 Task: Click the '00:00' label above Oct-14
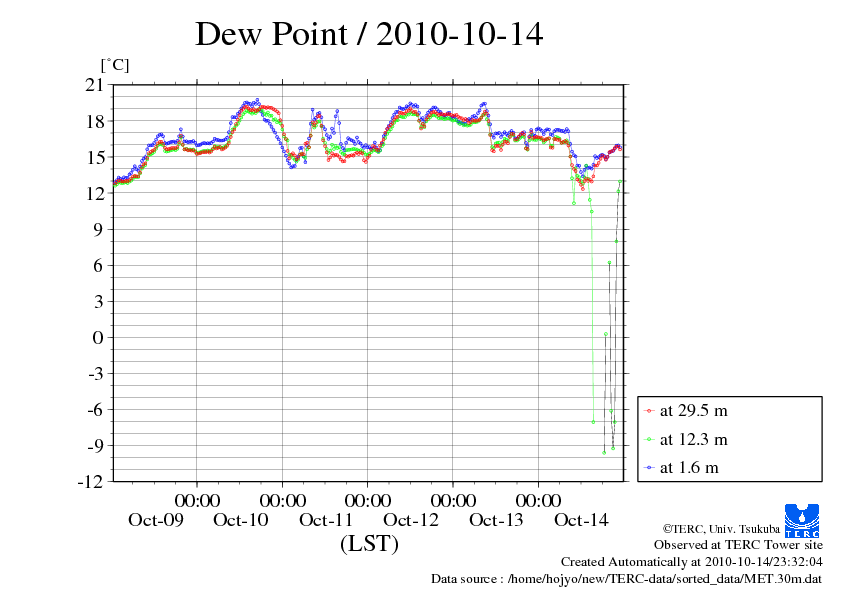click(538, 500)
